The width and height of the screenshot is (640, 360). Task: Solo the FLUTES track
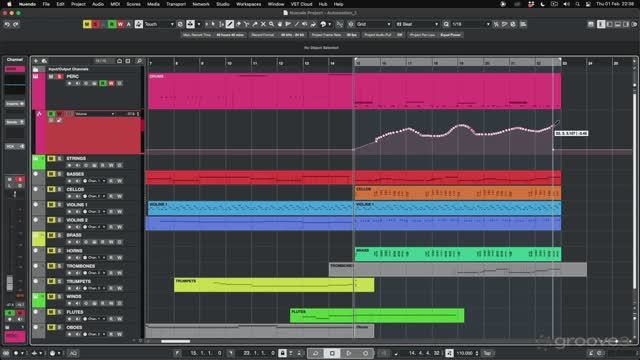[60, 312]
